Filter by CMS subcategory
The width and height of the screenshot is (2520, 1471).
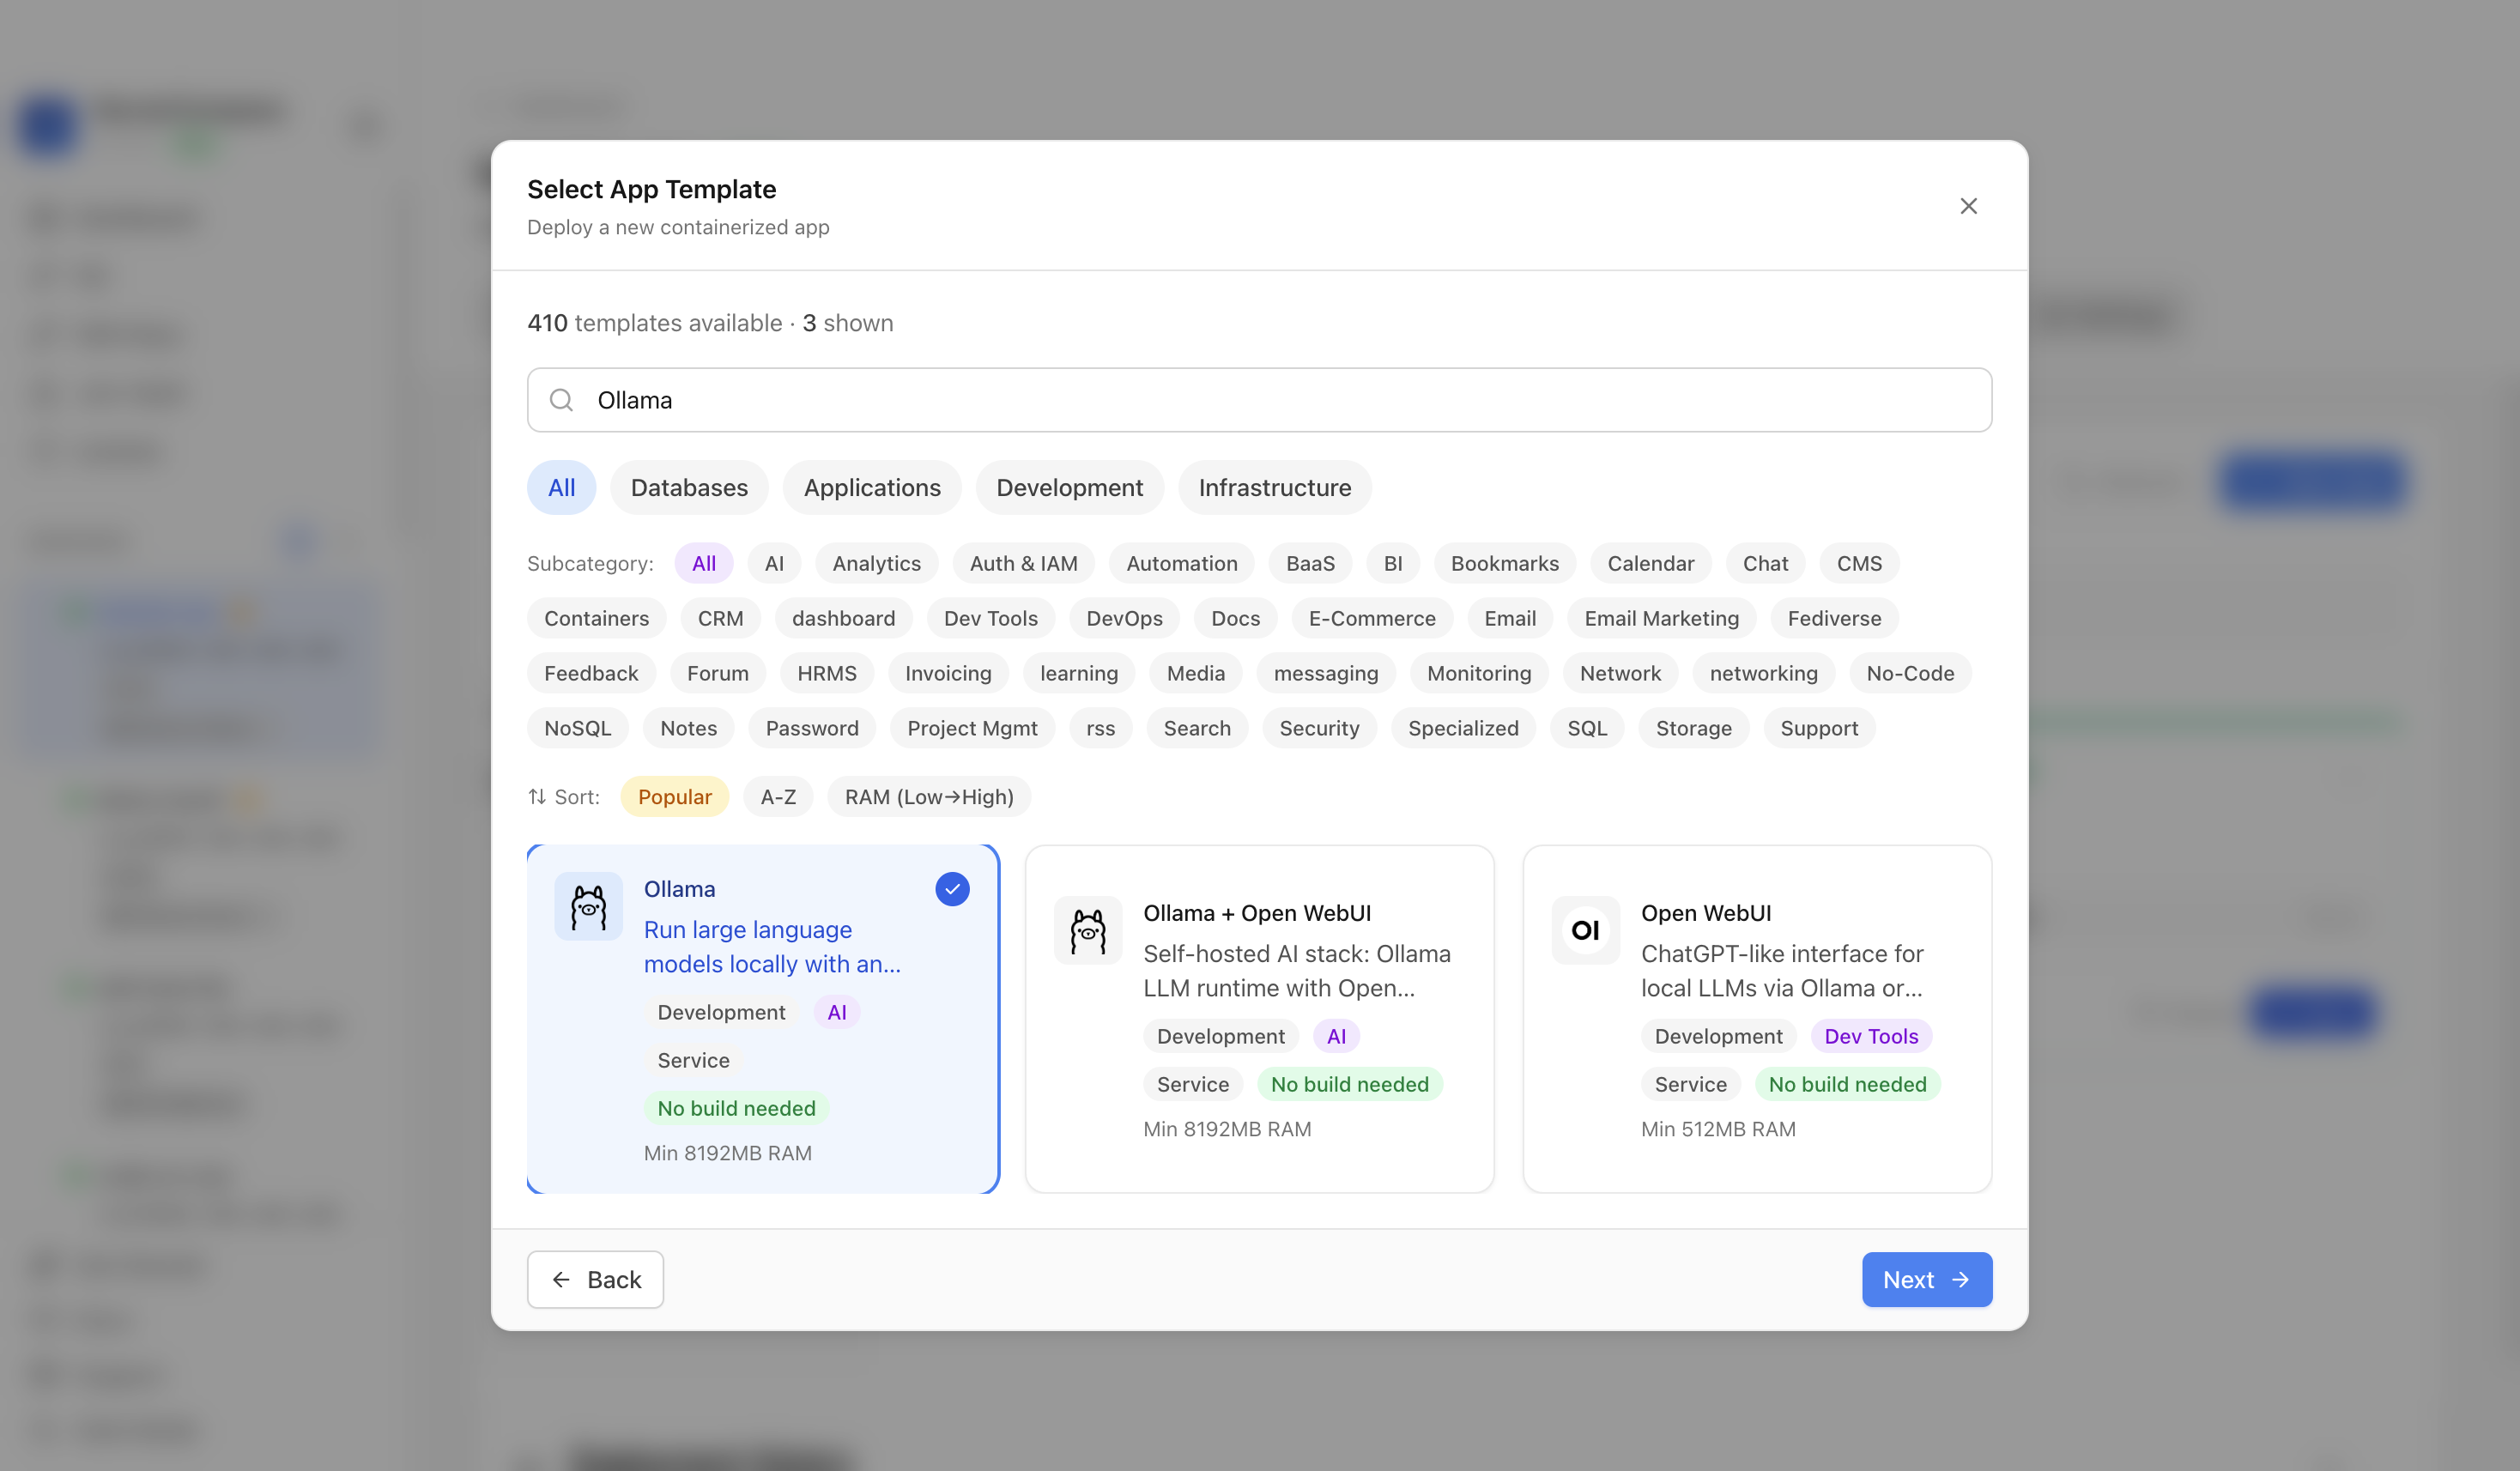click(1859, 564)
